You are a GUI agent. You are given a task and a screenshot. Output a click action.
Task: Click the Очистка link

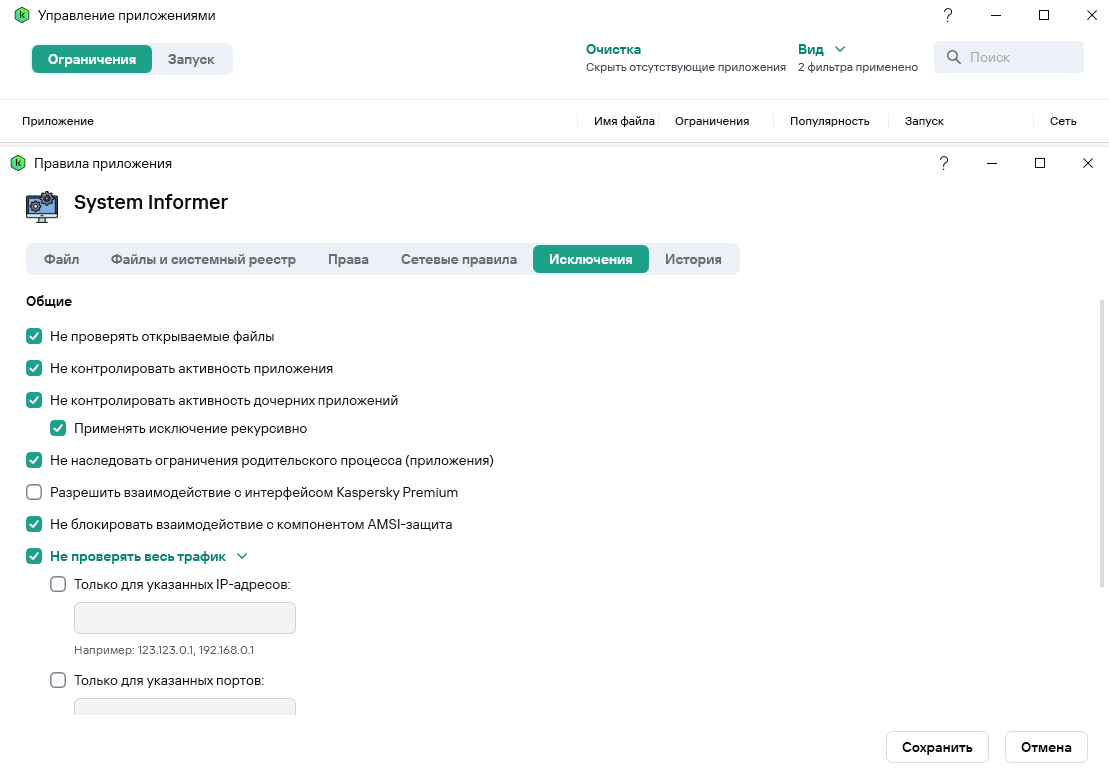613,49
